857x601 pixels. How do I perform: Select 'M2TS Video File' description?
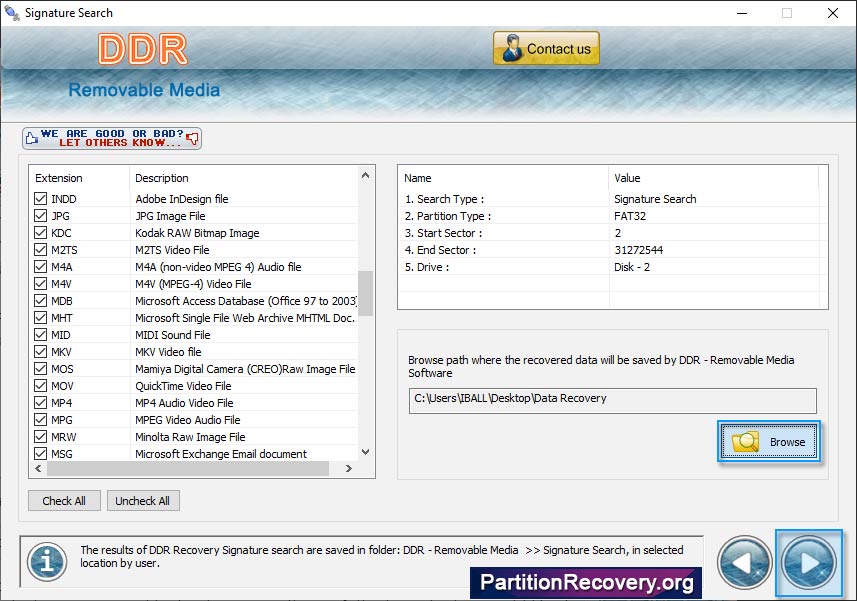coord(172,250)
